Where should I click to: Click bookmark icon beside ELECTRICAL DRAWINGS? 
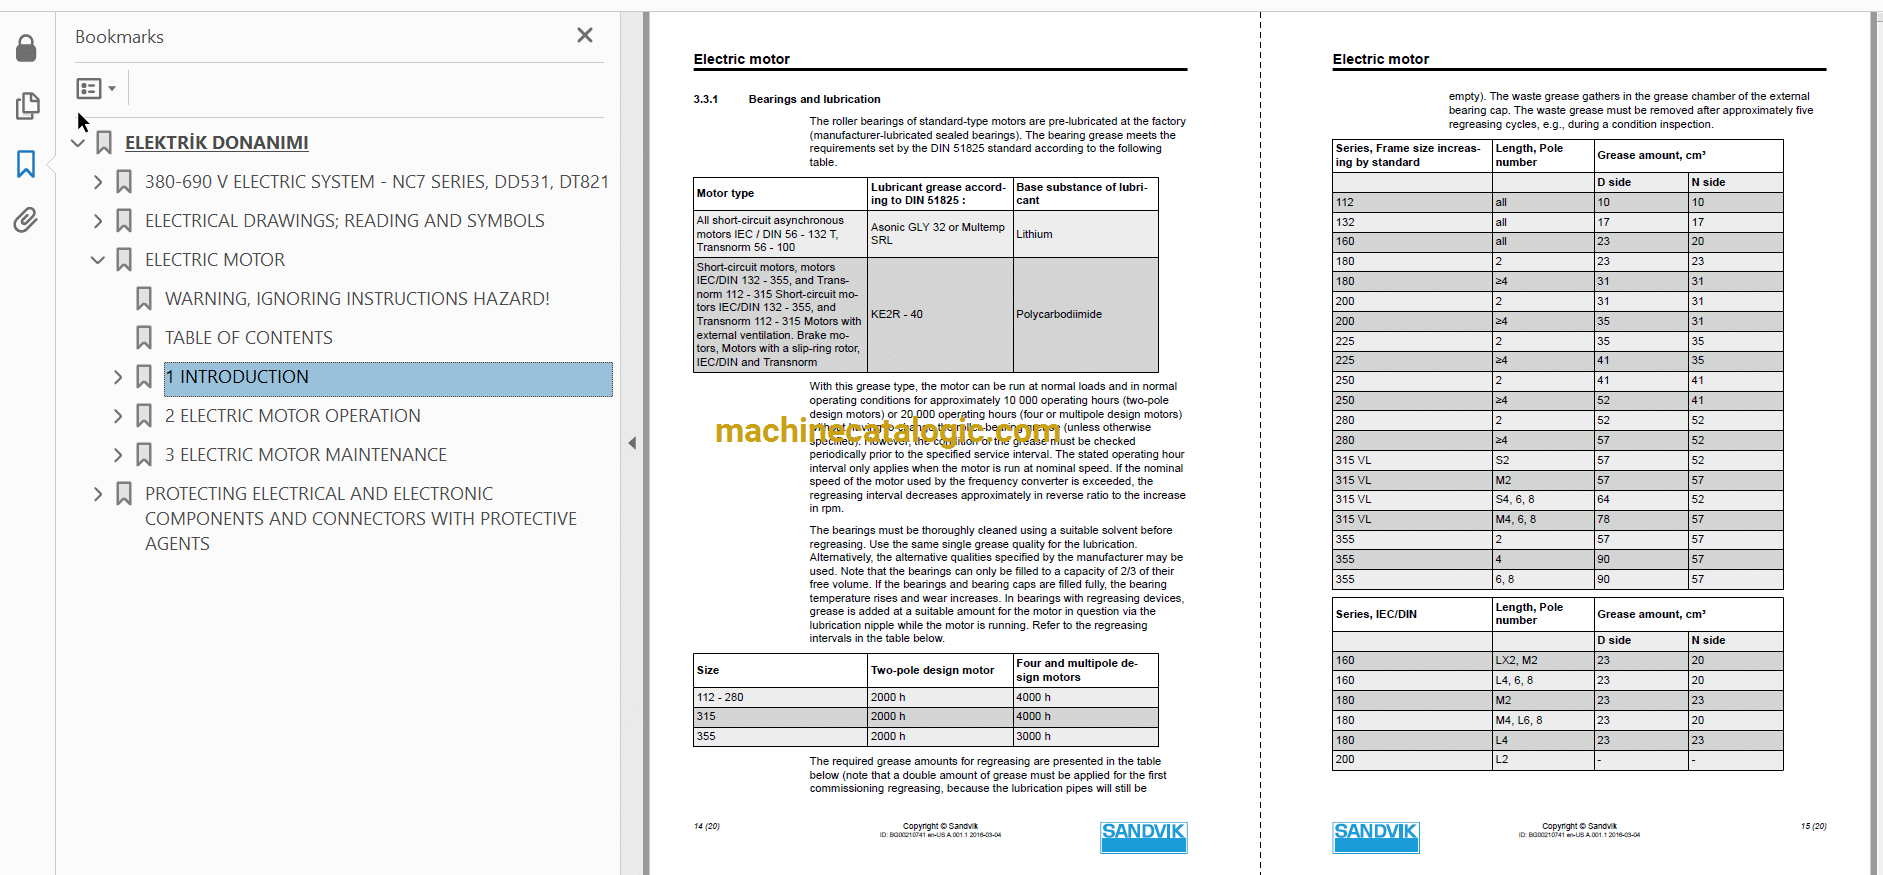[124, 221]
